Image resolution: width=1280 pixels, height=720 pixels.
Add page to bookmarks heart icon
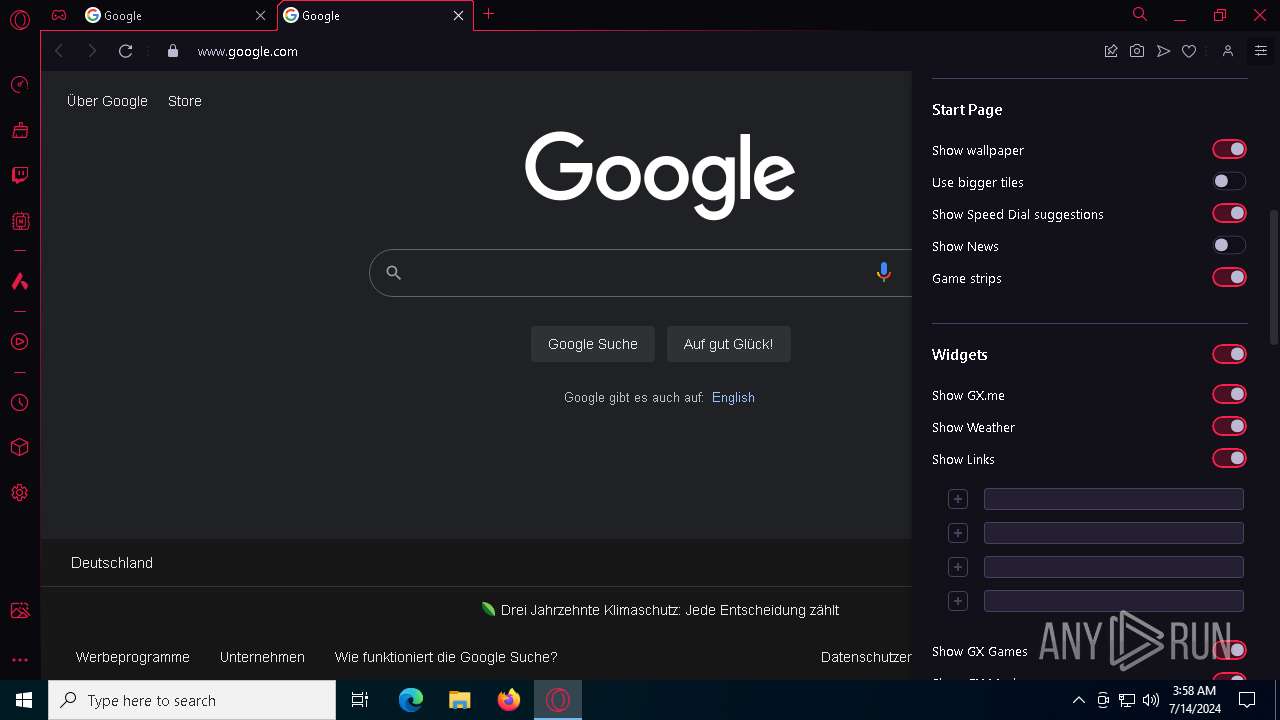tap(1189, 51)
